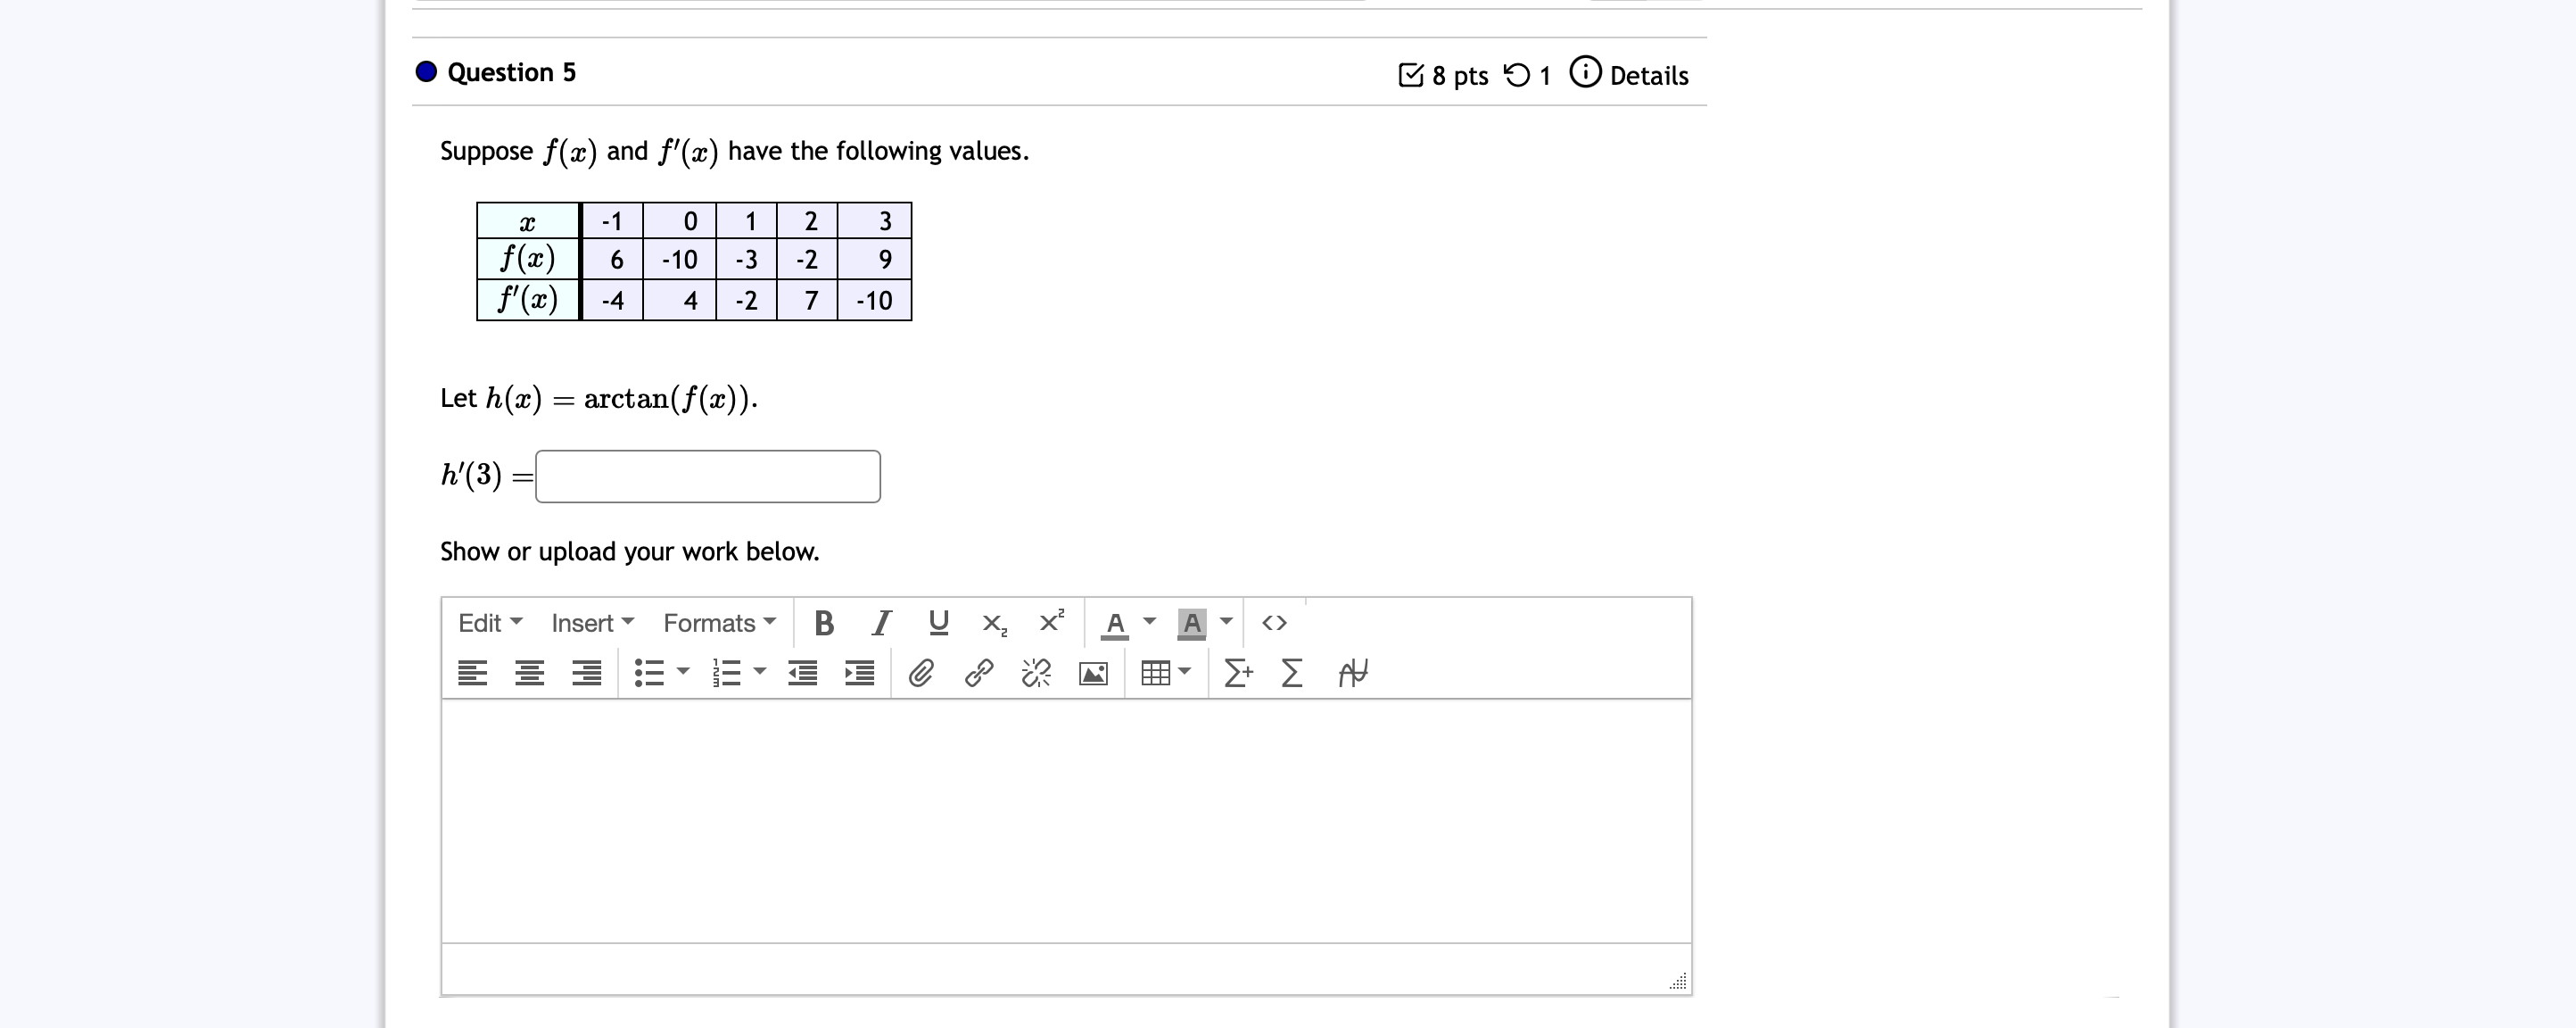Toggle the numbered list formatting
The height and width of the screenshot is (1028, 2576).
(729, 673)
